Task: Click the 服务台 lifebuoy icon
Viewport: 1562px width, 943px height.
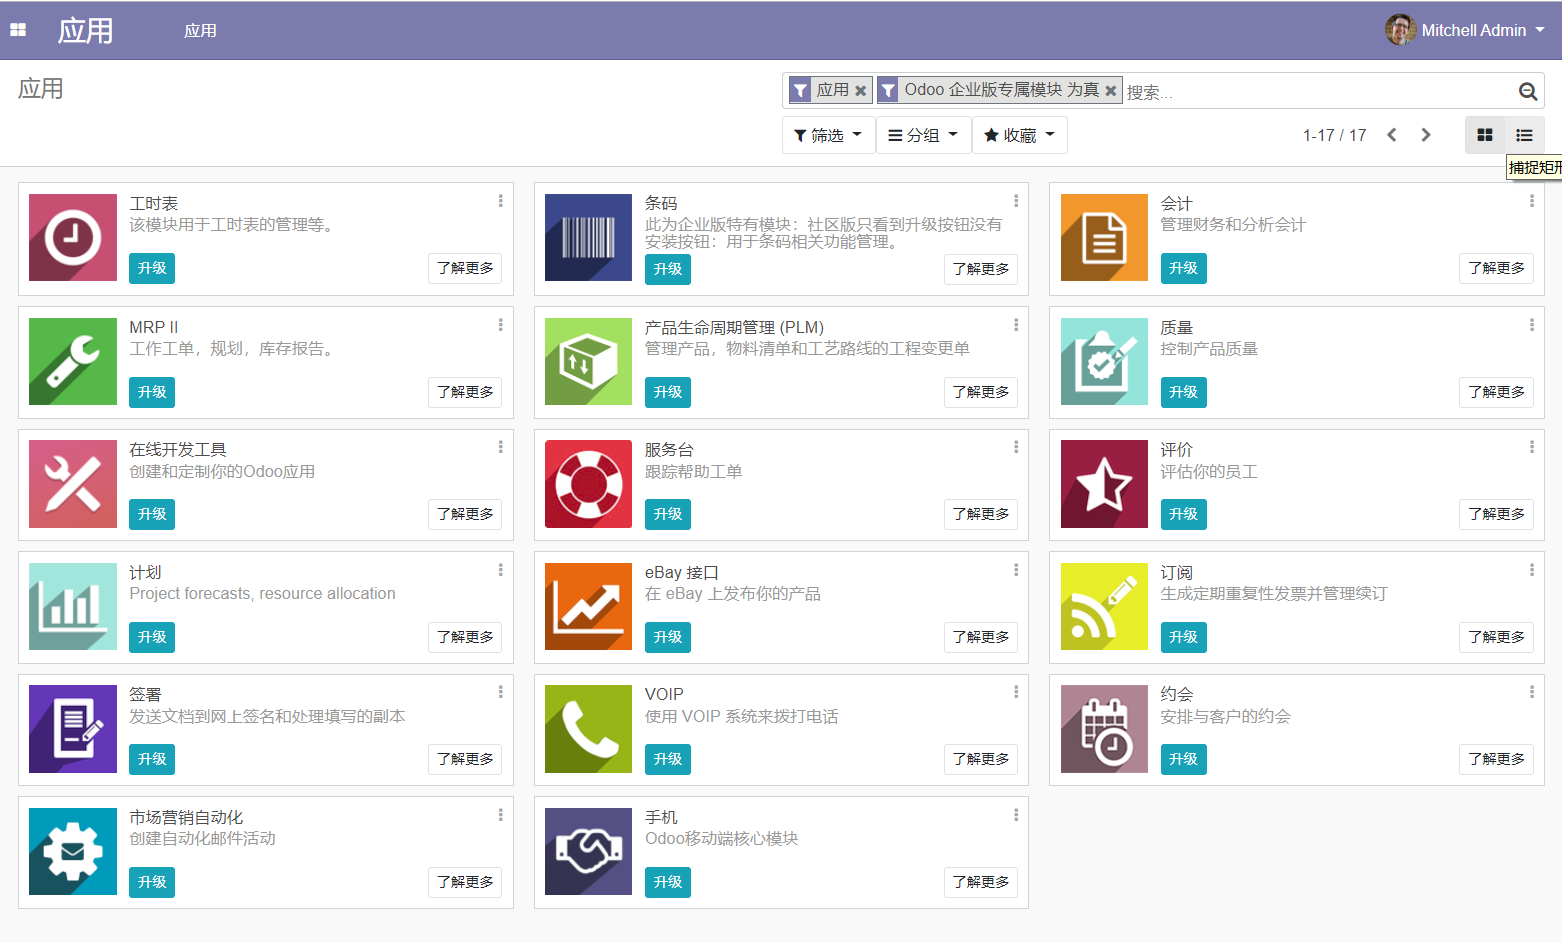Action: 588,484
